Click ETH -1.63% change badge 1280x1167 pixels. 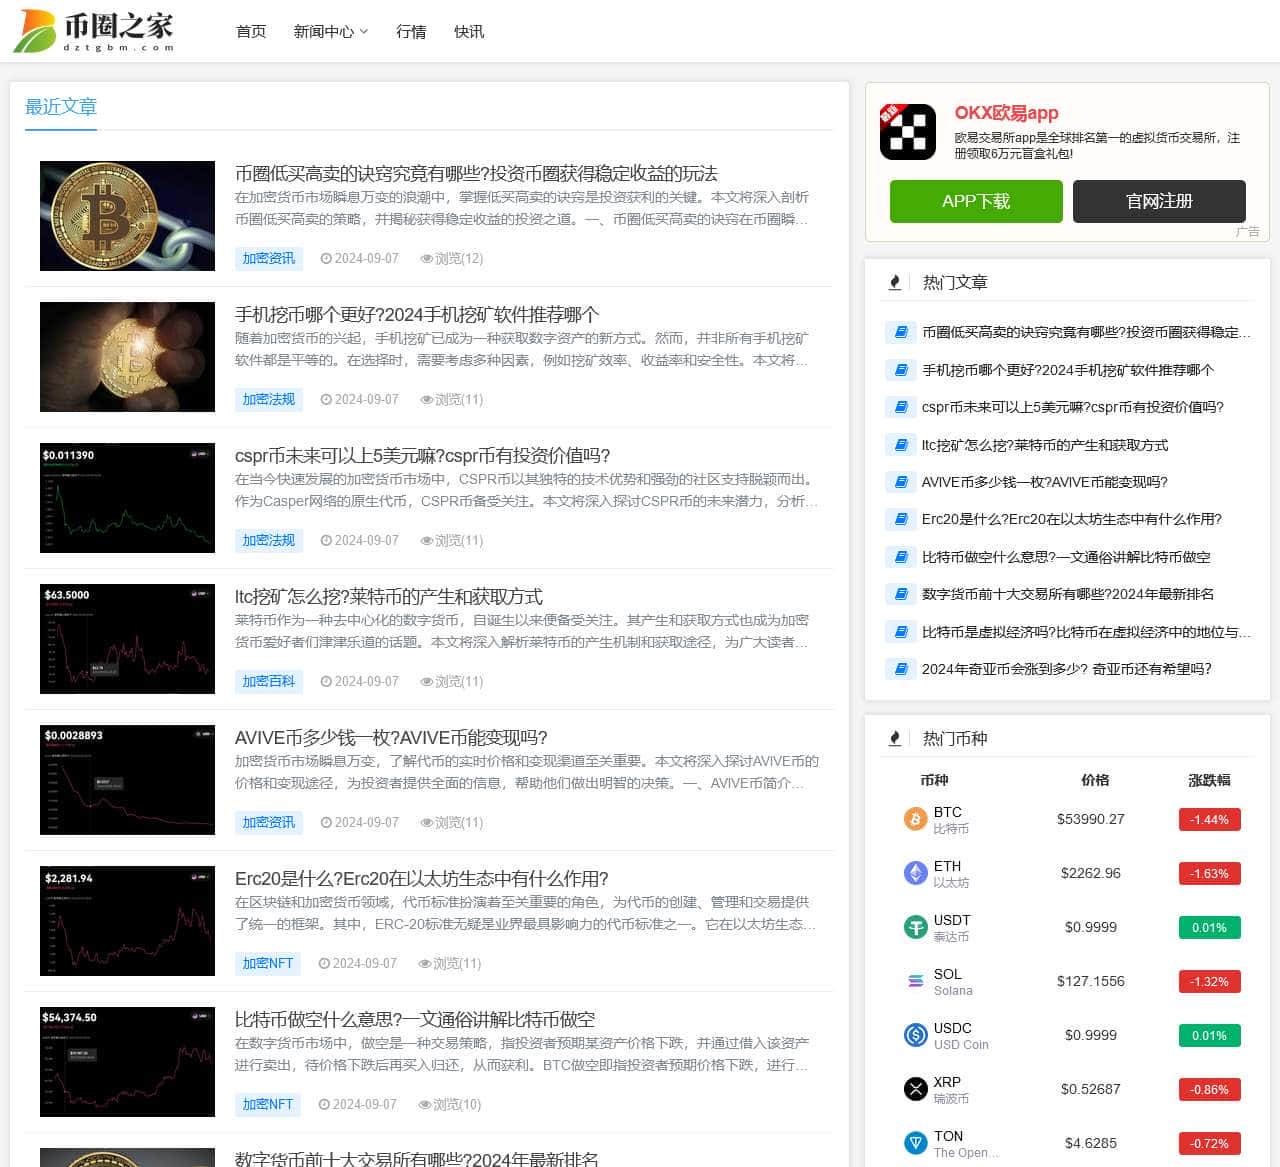click(x=1209, y=873)
